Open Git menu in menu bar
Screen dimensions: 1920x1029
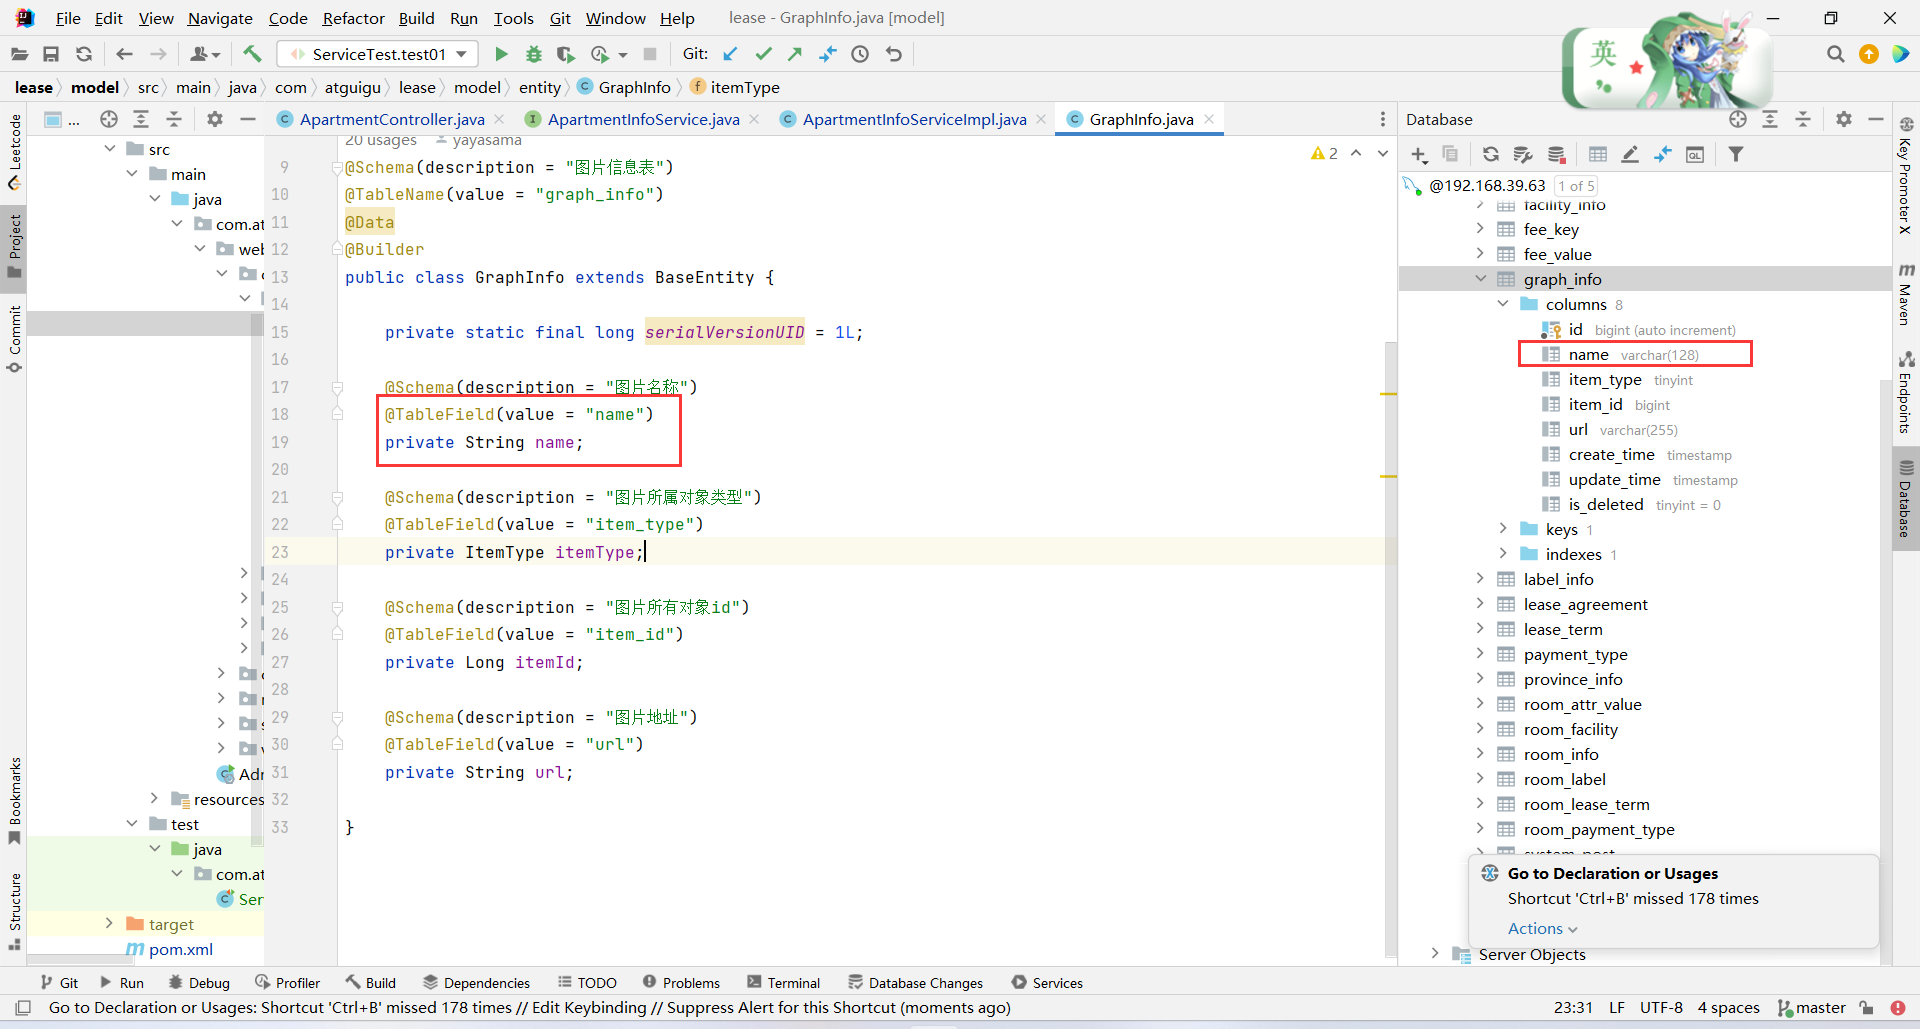tap(560, 18)
